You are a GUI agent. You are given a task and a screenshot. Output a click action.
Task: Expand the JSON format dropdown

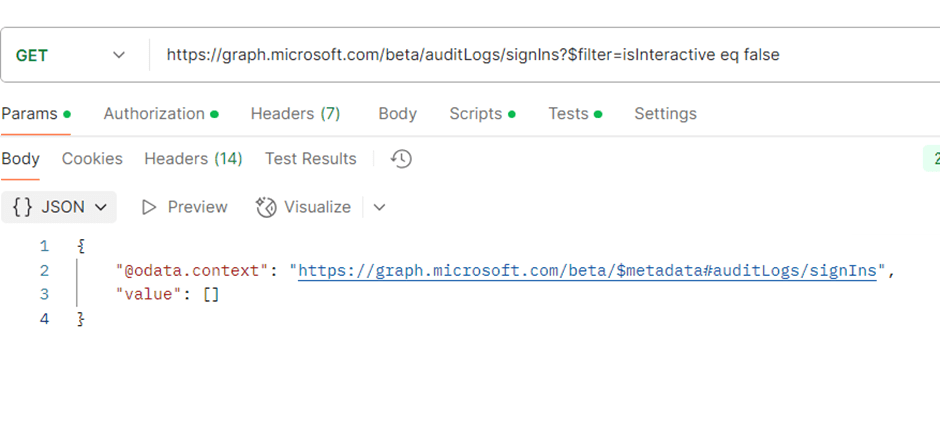[x=60, y=207]
